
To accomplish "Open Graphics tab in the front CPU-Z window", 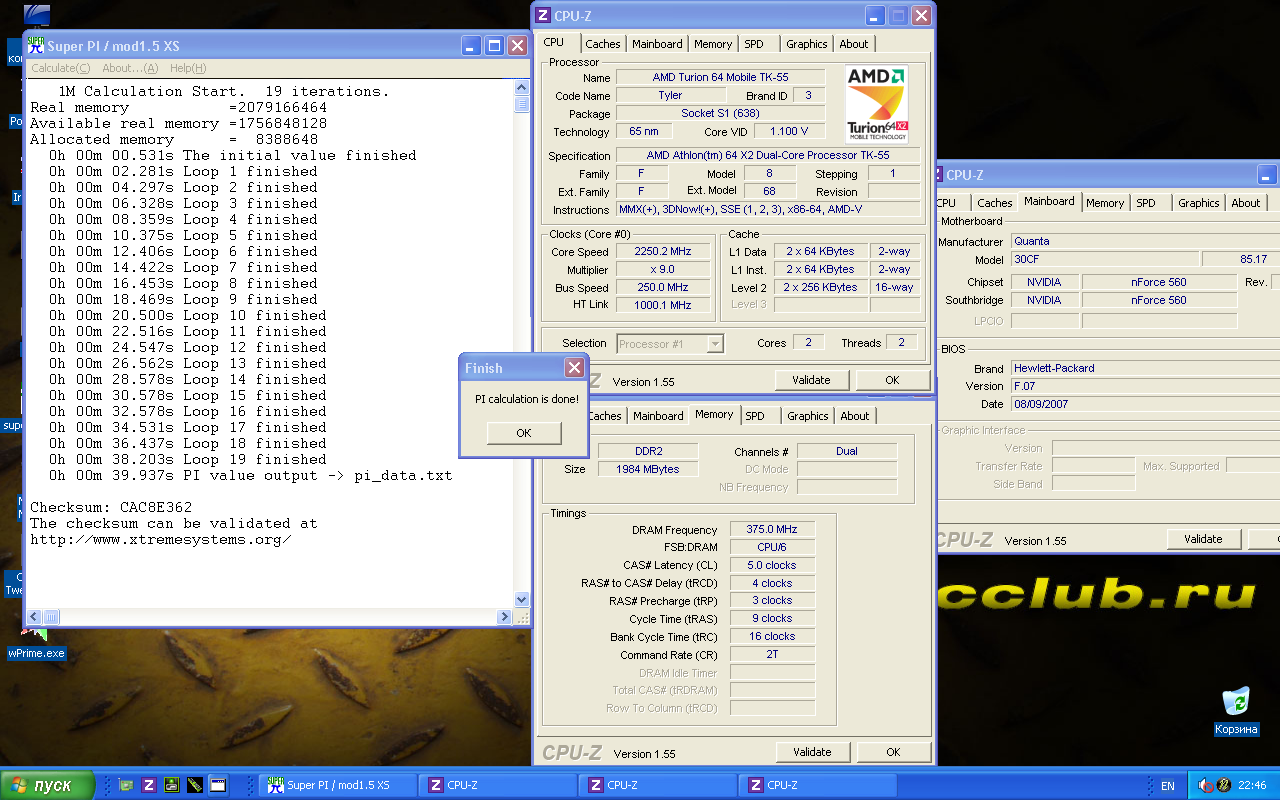I will coord(806,44).
